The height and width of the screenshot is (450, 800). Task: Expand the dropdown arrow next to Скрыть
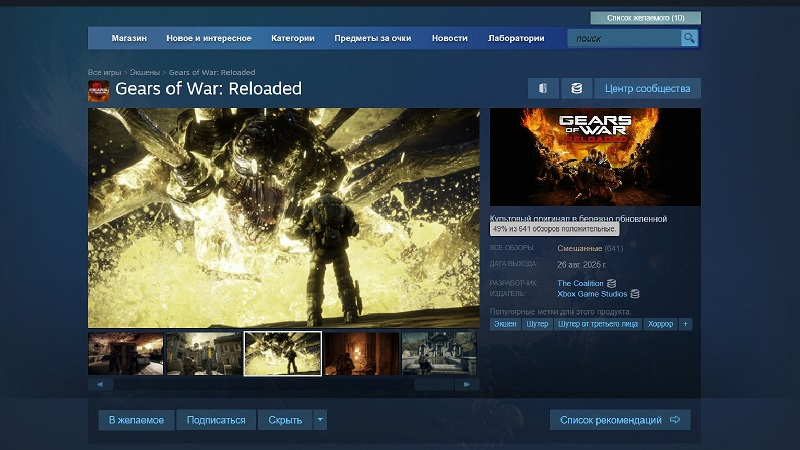pos(320,419)
